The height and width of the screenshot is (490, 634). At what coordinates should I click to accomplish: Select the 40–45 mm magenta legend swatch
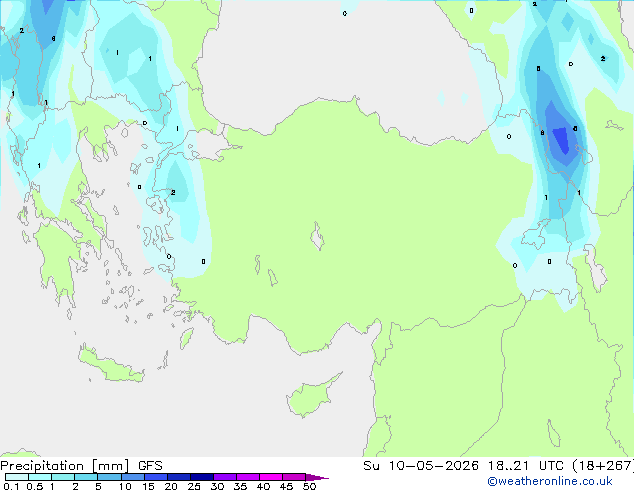tap(271, 477)
